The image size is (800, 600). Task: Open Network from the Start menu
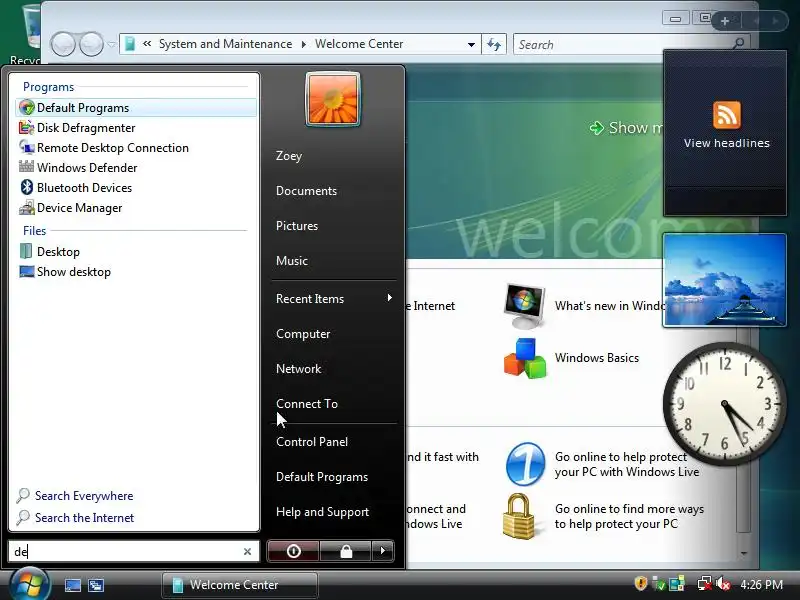pos(298,368)
